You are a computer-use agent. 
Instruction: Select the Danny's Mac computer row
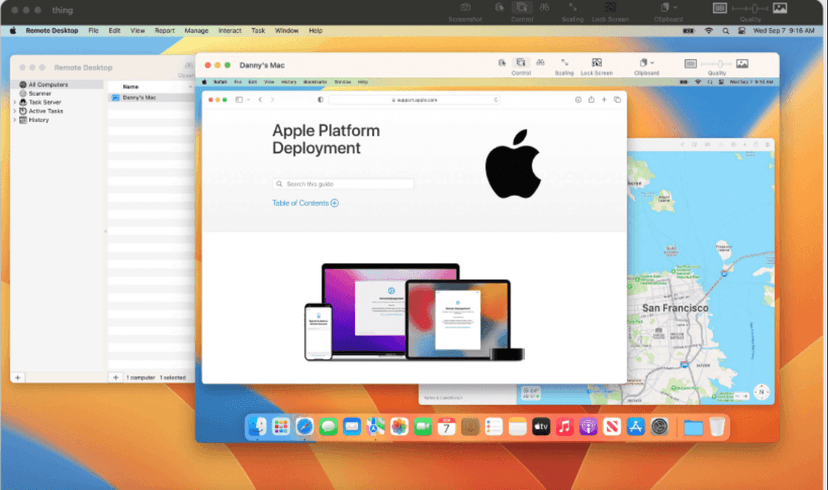pyautogui.click(x=151, y=98)
